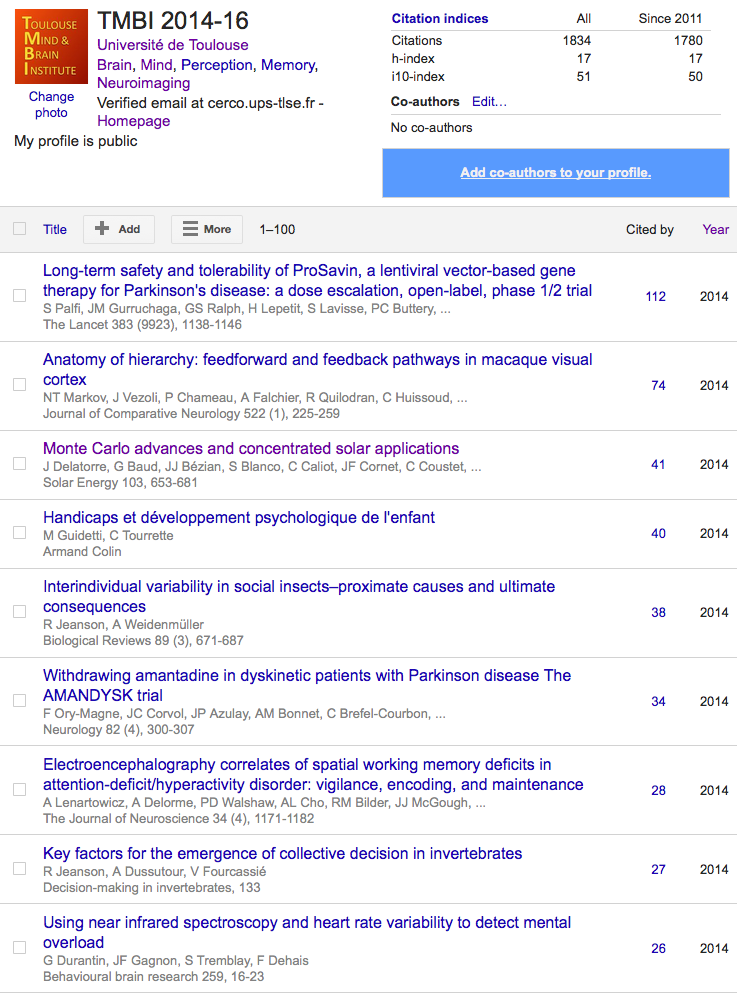
Task: Sort articles by Title column header
Action: pyautogui.click(x=55, y=229)
